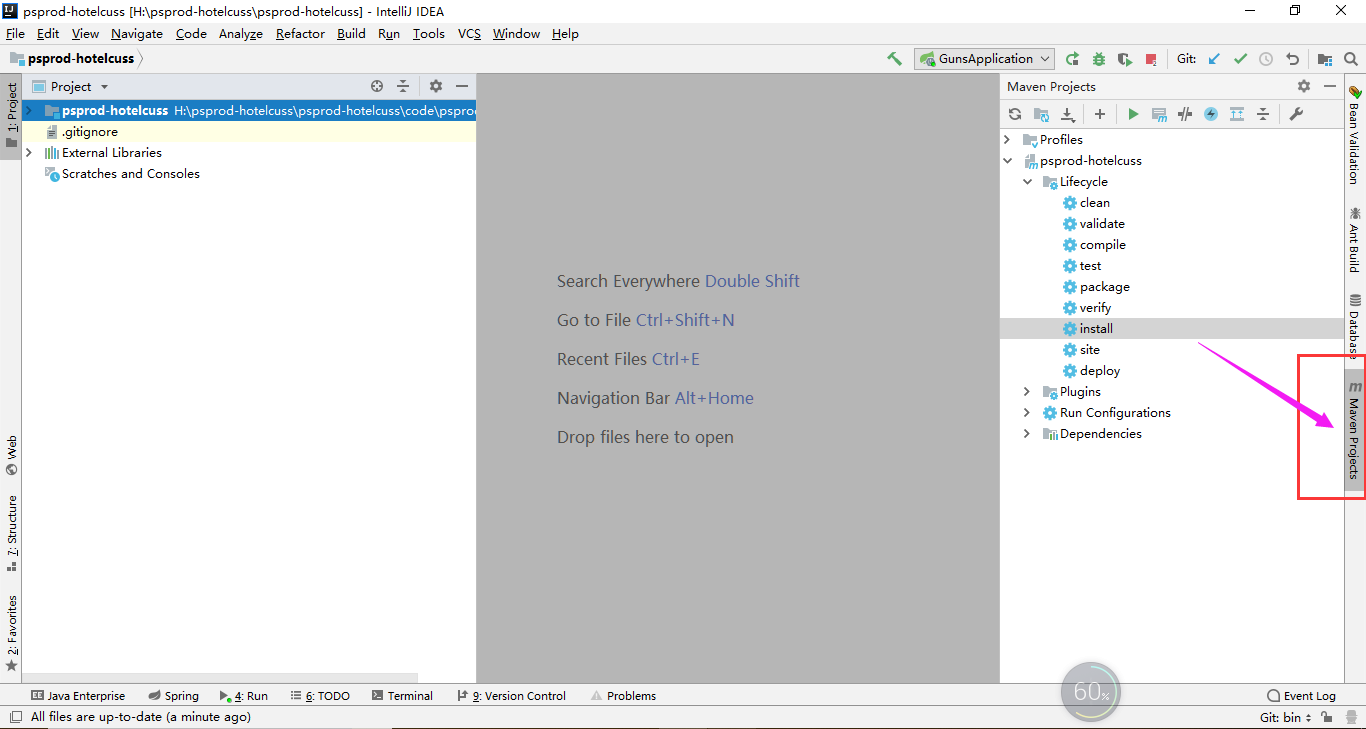Viewport: 1366px width, 729px height.
Task: Open the Event Log
Action: tap(1301, 696)
